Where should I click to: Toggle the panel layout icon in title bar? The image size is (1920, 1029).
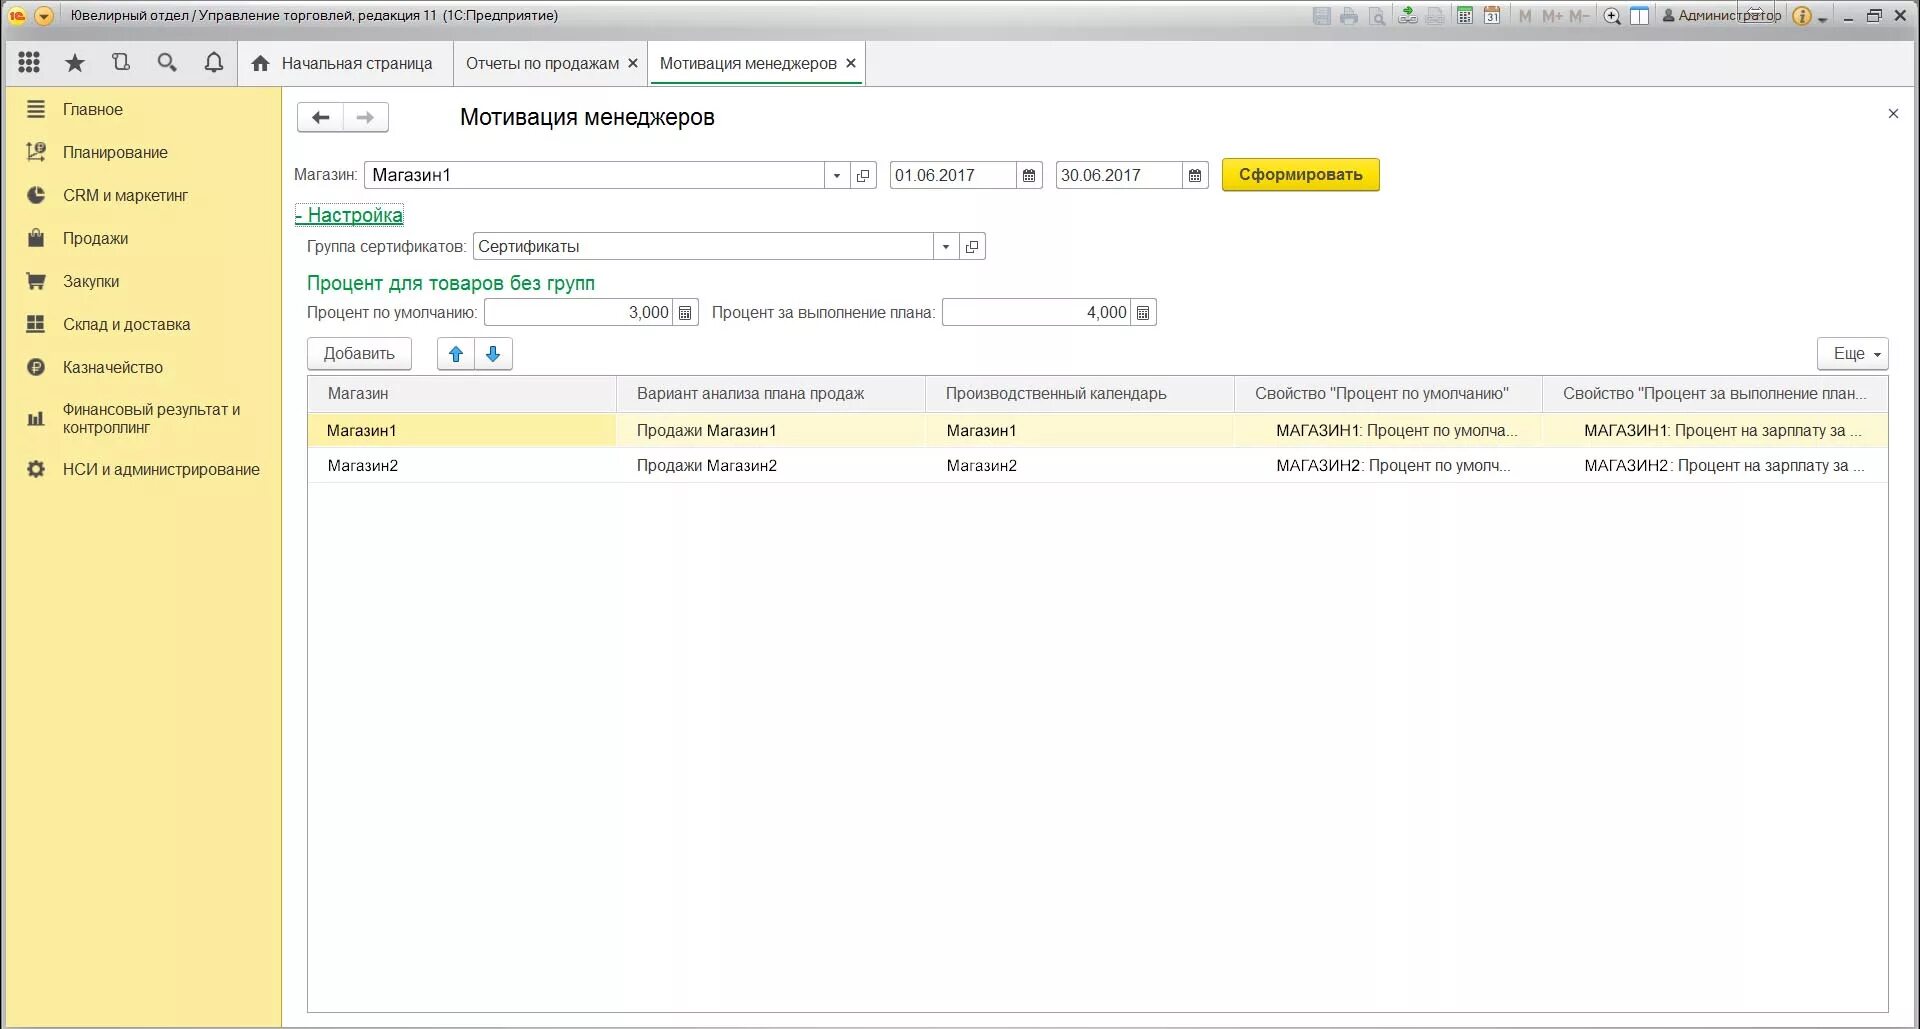[x=1639, y=16]
